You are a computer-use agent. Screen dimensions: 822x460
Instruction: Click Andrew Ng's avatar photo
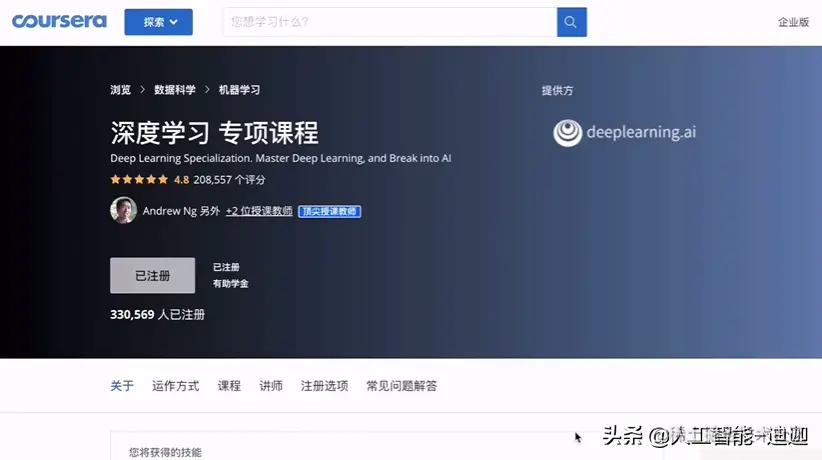[124, 210]
